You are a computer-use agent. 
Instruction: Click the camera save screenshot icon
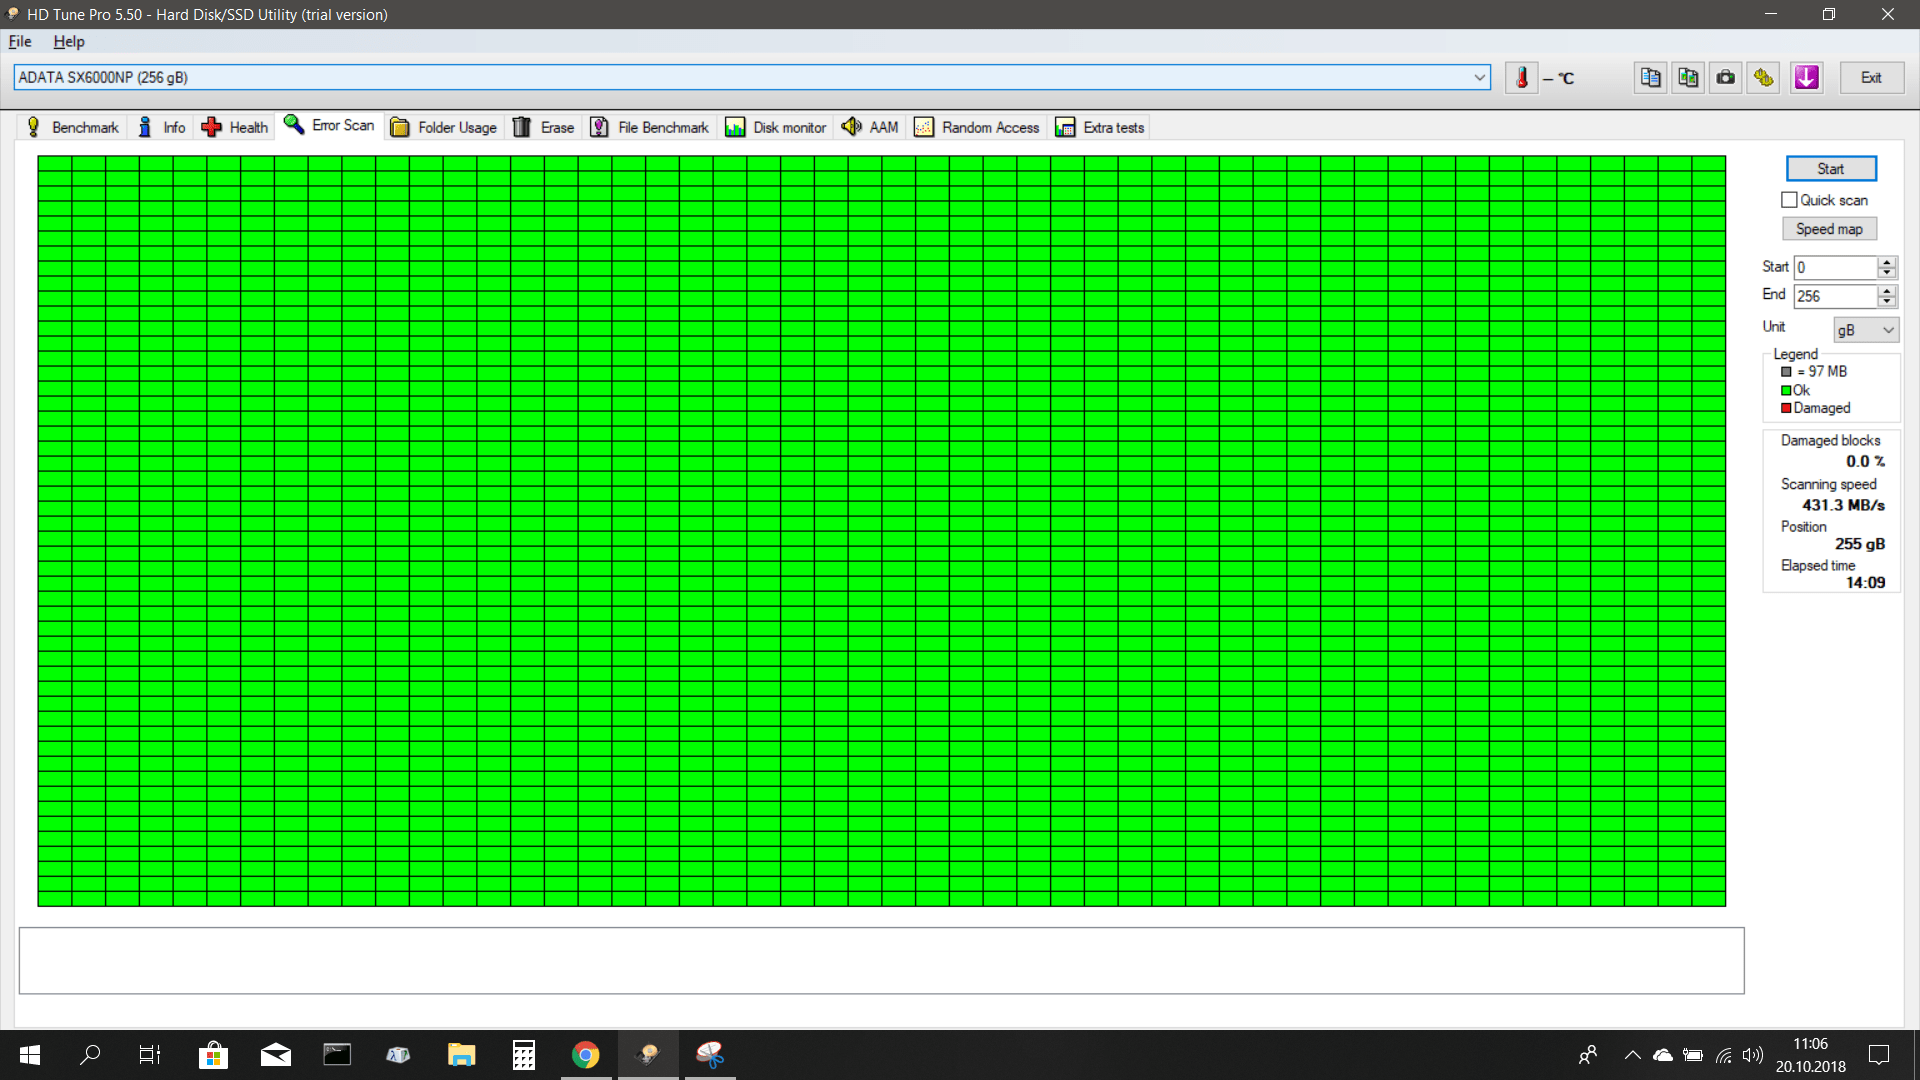[1726, 78]
